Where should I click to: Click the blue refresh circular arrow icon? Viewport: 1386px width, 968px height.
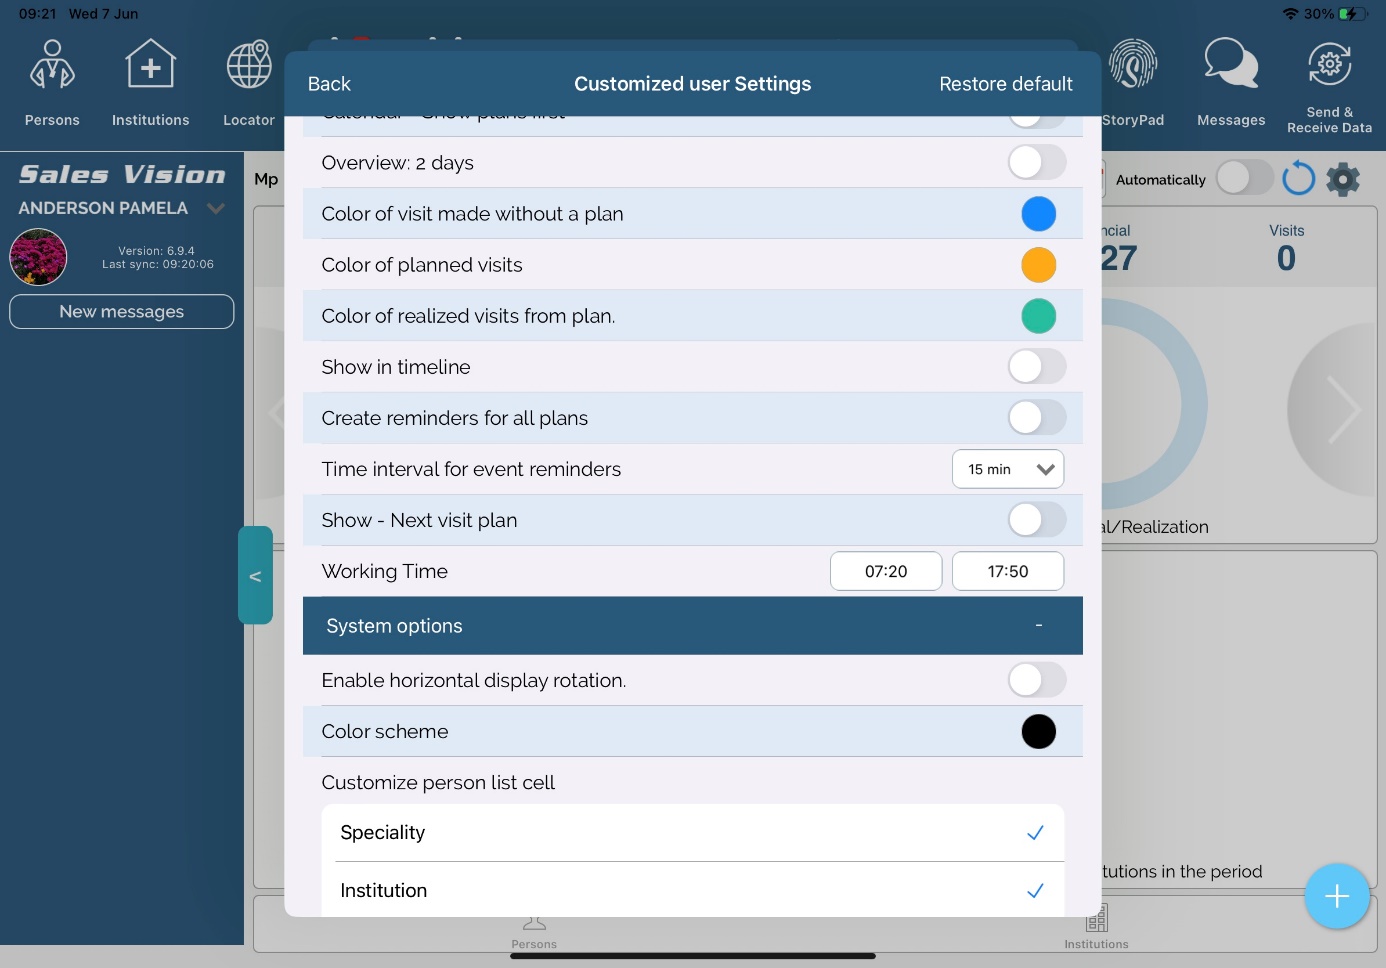tap(1298, 179)
